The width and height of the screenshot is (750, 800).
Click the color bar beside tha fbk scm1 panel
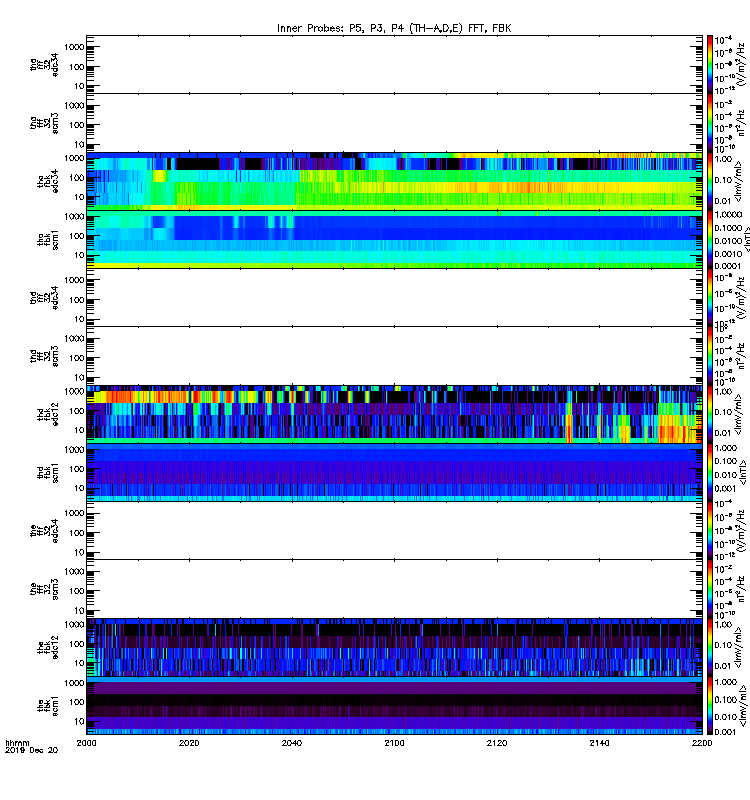(x=710, y=239)
